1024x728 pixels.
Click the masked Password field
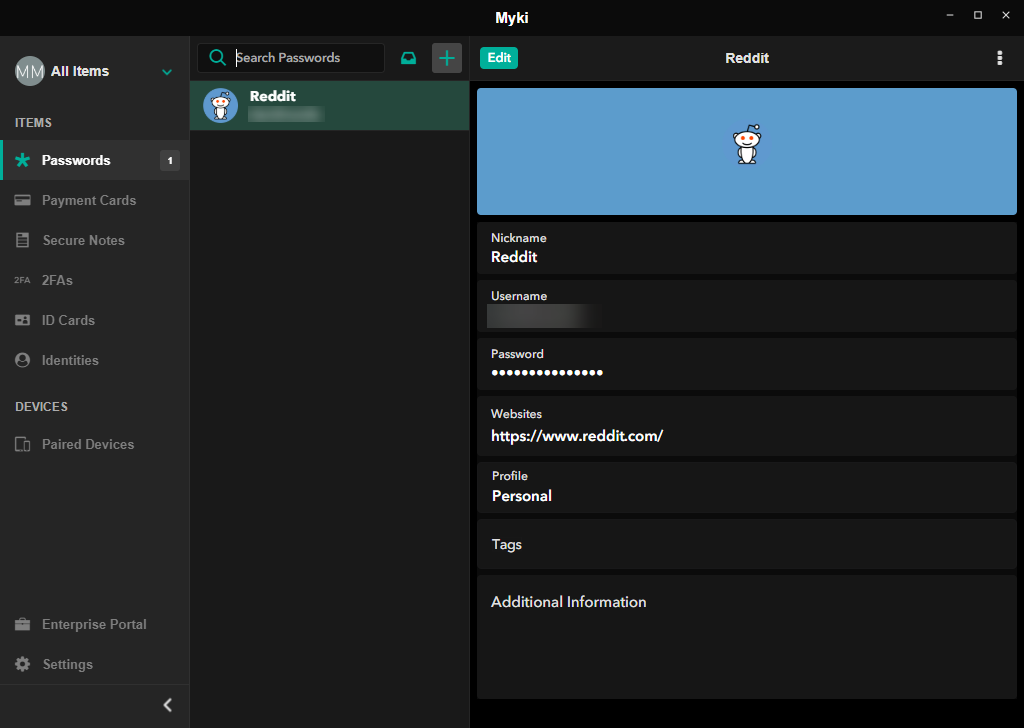coord(746,364)
